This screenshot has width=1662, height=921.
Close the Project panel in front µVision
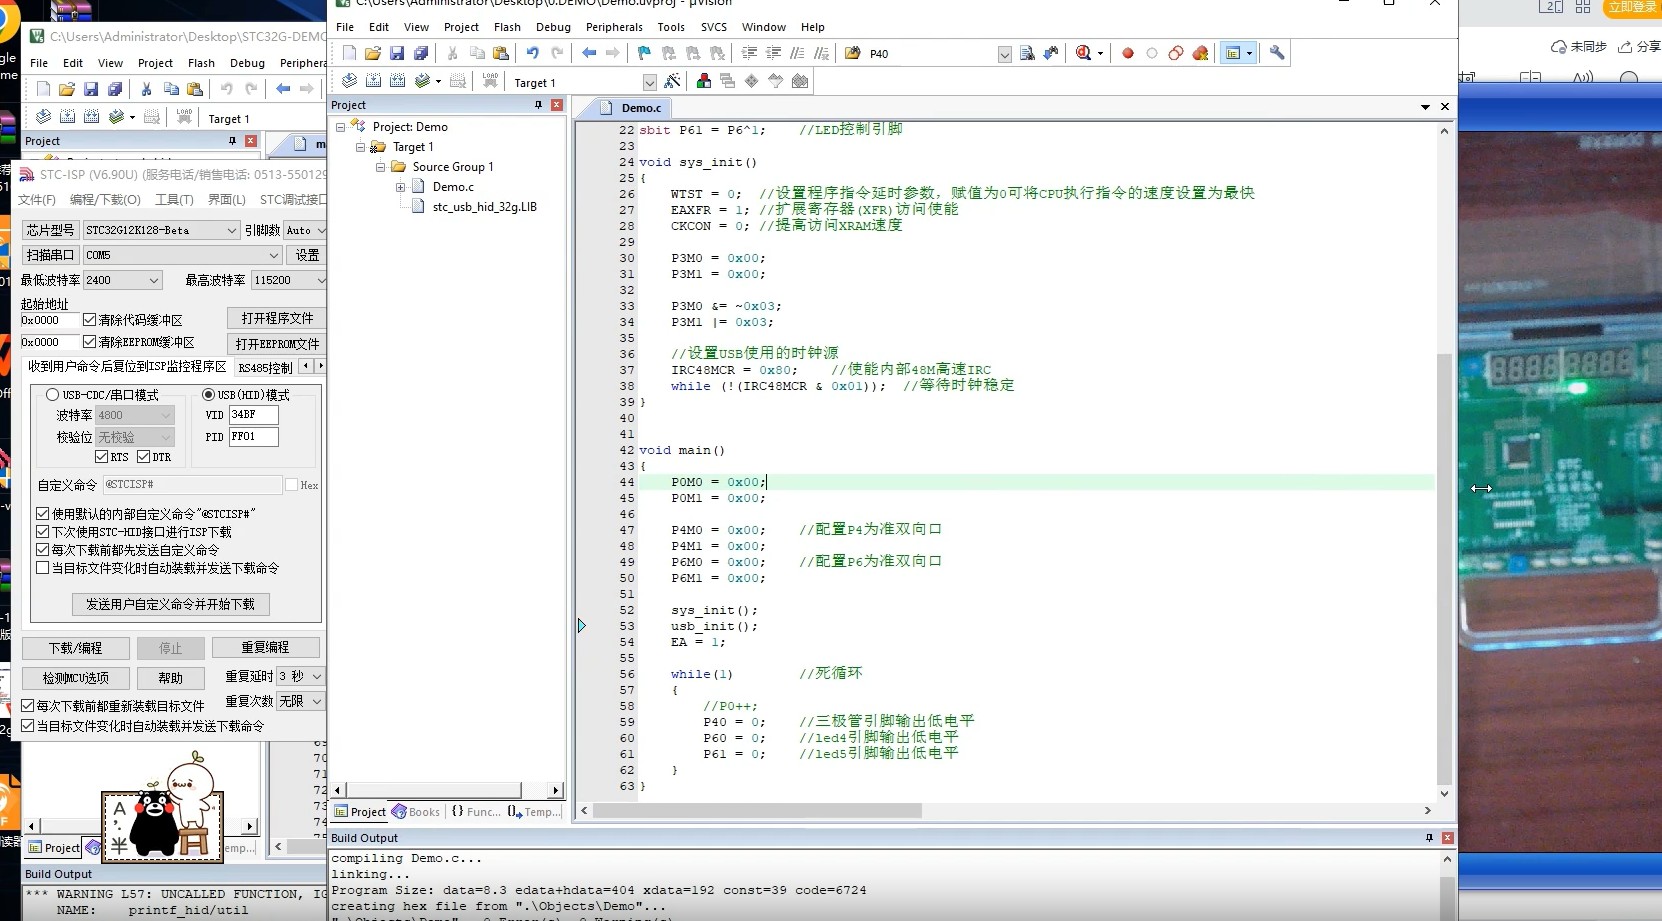pyautogui.click(x=557, y=105)
